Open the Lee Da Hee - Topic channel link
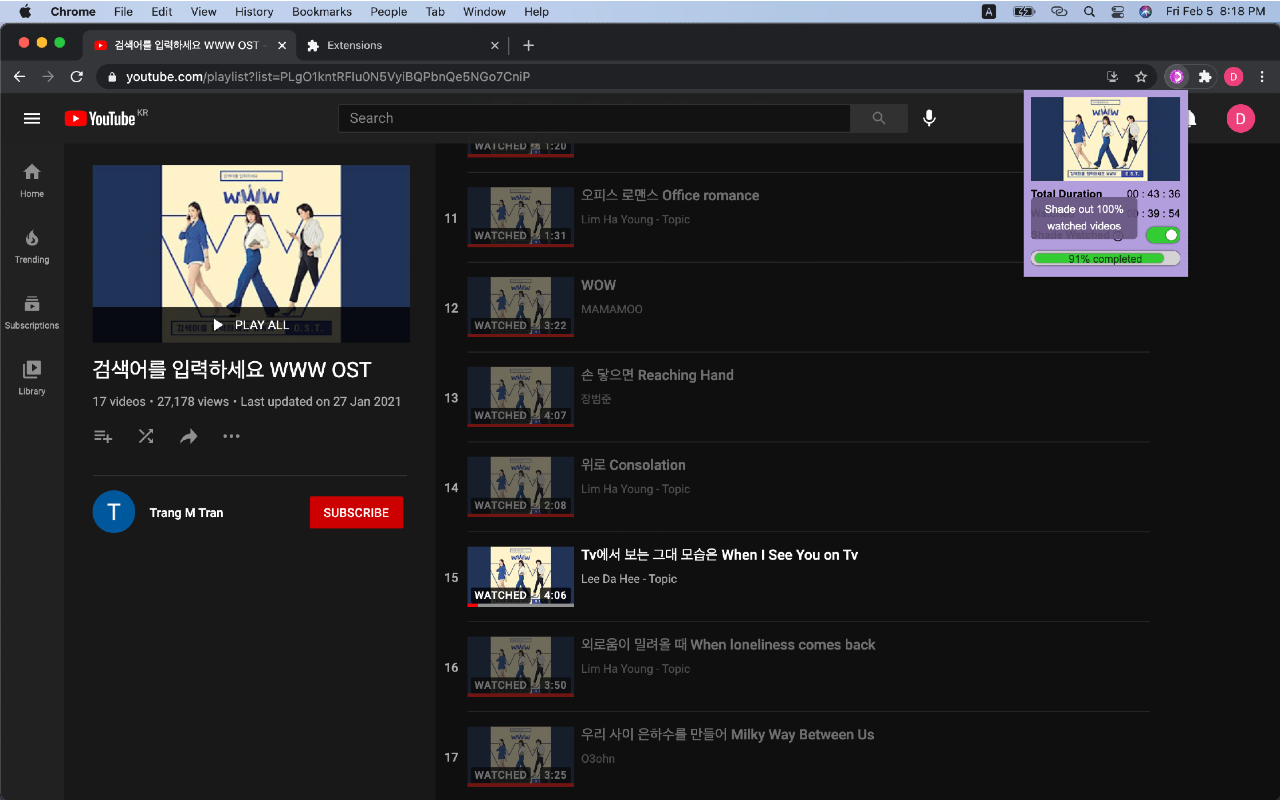Viewport: 1280px width, 800px height. pyautogui.click(x=629, y=579)
